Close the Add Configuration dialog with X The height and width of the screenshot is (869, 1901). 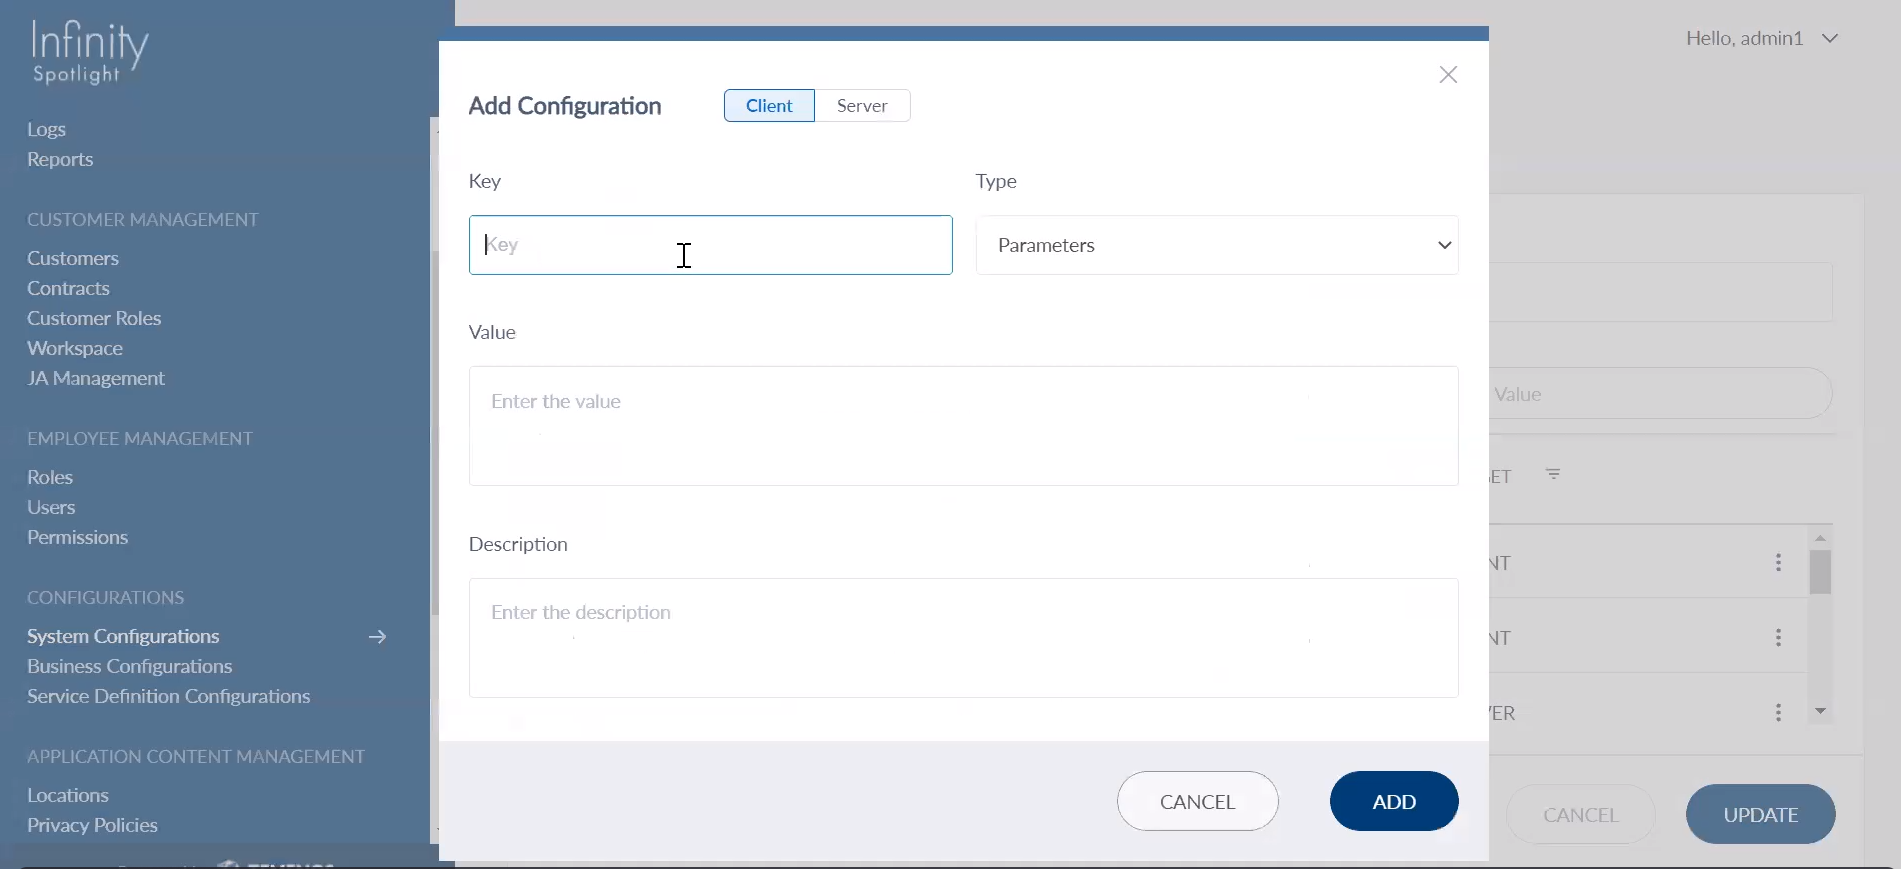click(1447, 75)
